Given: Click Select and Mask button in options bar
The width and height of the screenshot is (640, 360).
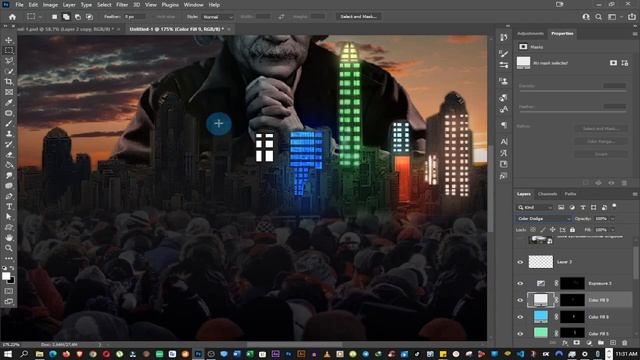Looking at the screenshot, I should 358,17.
